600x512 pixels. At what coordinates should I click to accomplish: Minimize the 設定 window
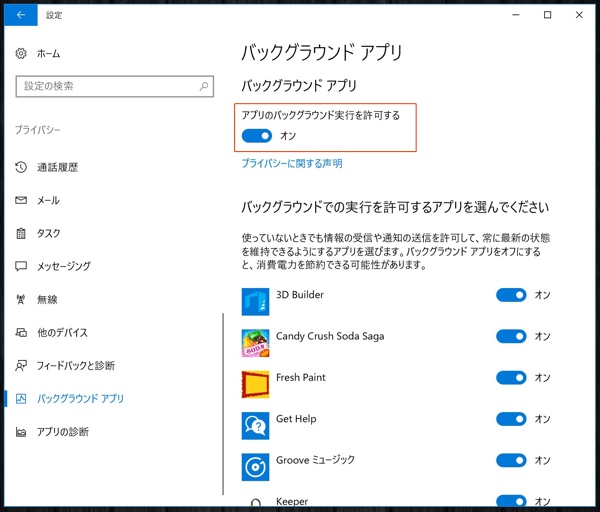(516, 15)
